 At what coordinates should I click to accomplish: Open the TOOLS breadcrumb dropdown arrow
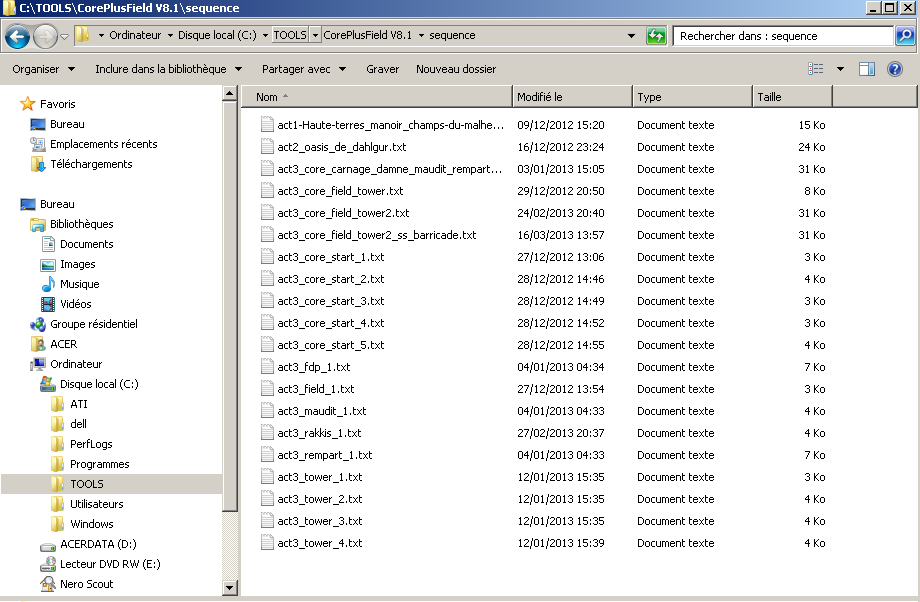pos(315,35)
